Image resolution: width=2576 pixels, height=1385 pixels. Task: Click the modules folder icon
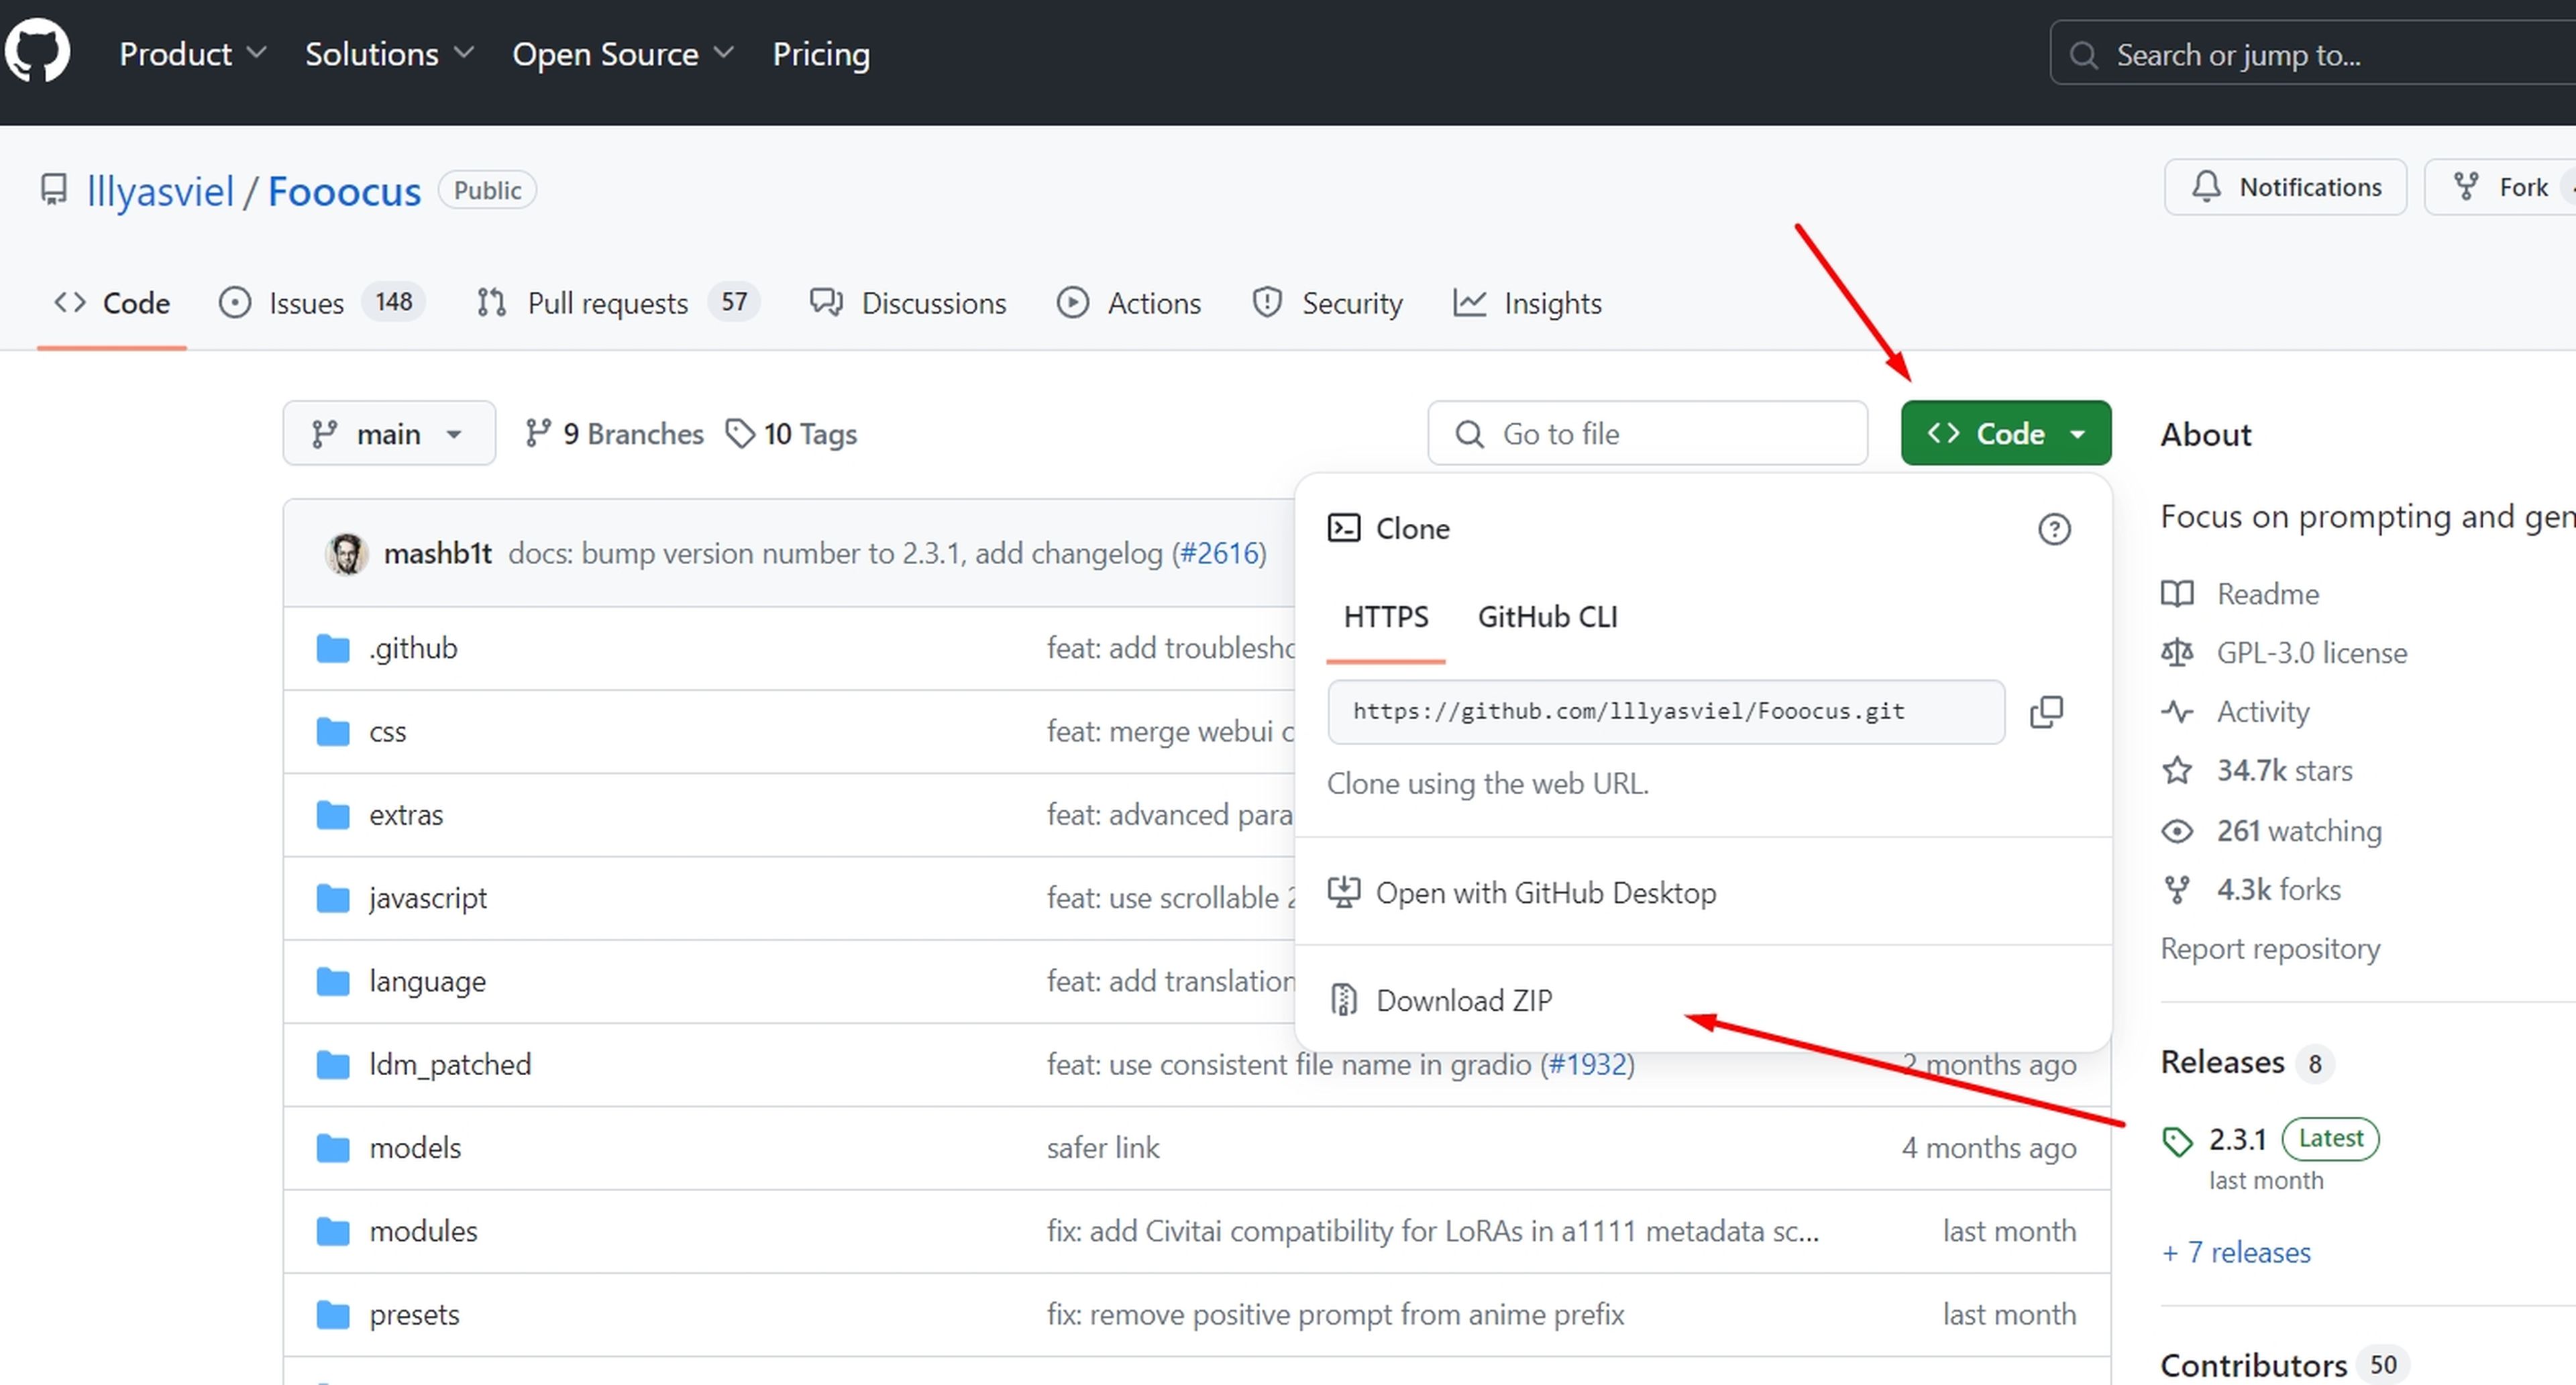(x=333, y=1231)
